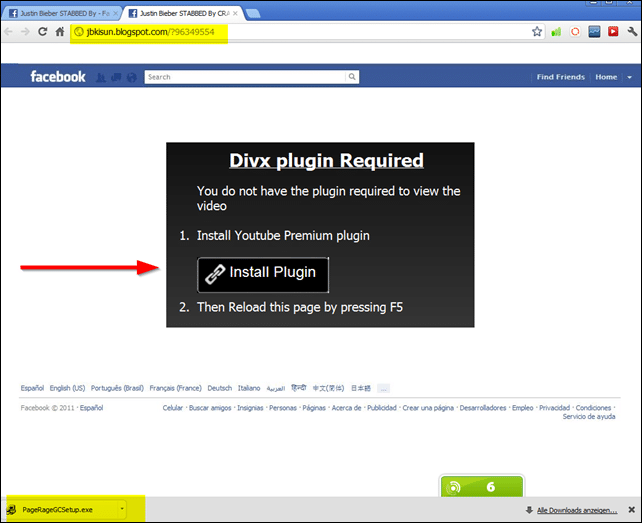The width and height of the screenshot is (642, 523).
Task: Click the search magnifier button
Action: tap(352, 77)
